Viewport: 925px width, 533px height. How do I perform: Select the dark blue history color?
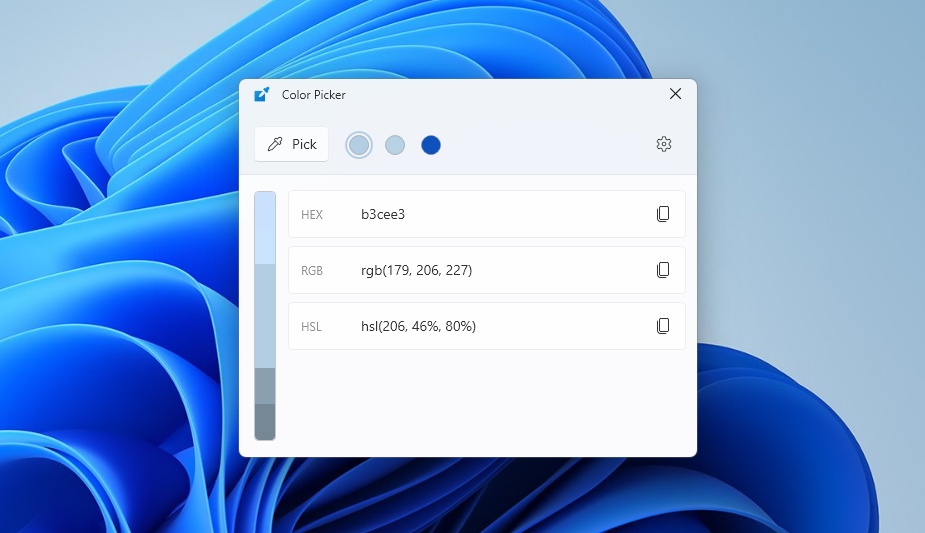[431, 145]
